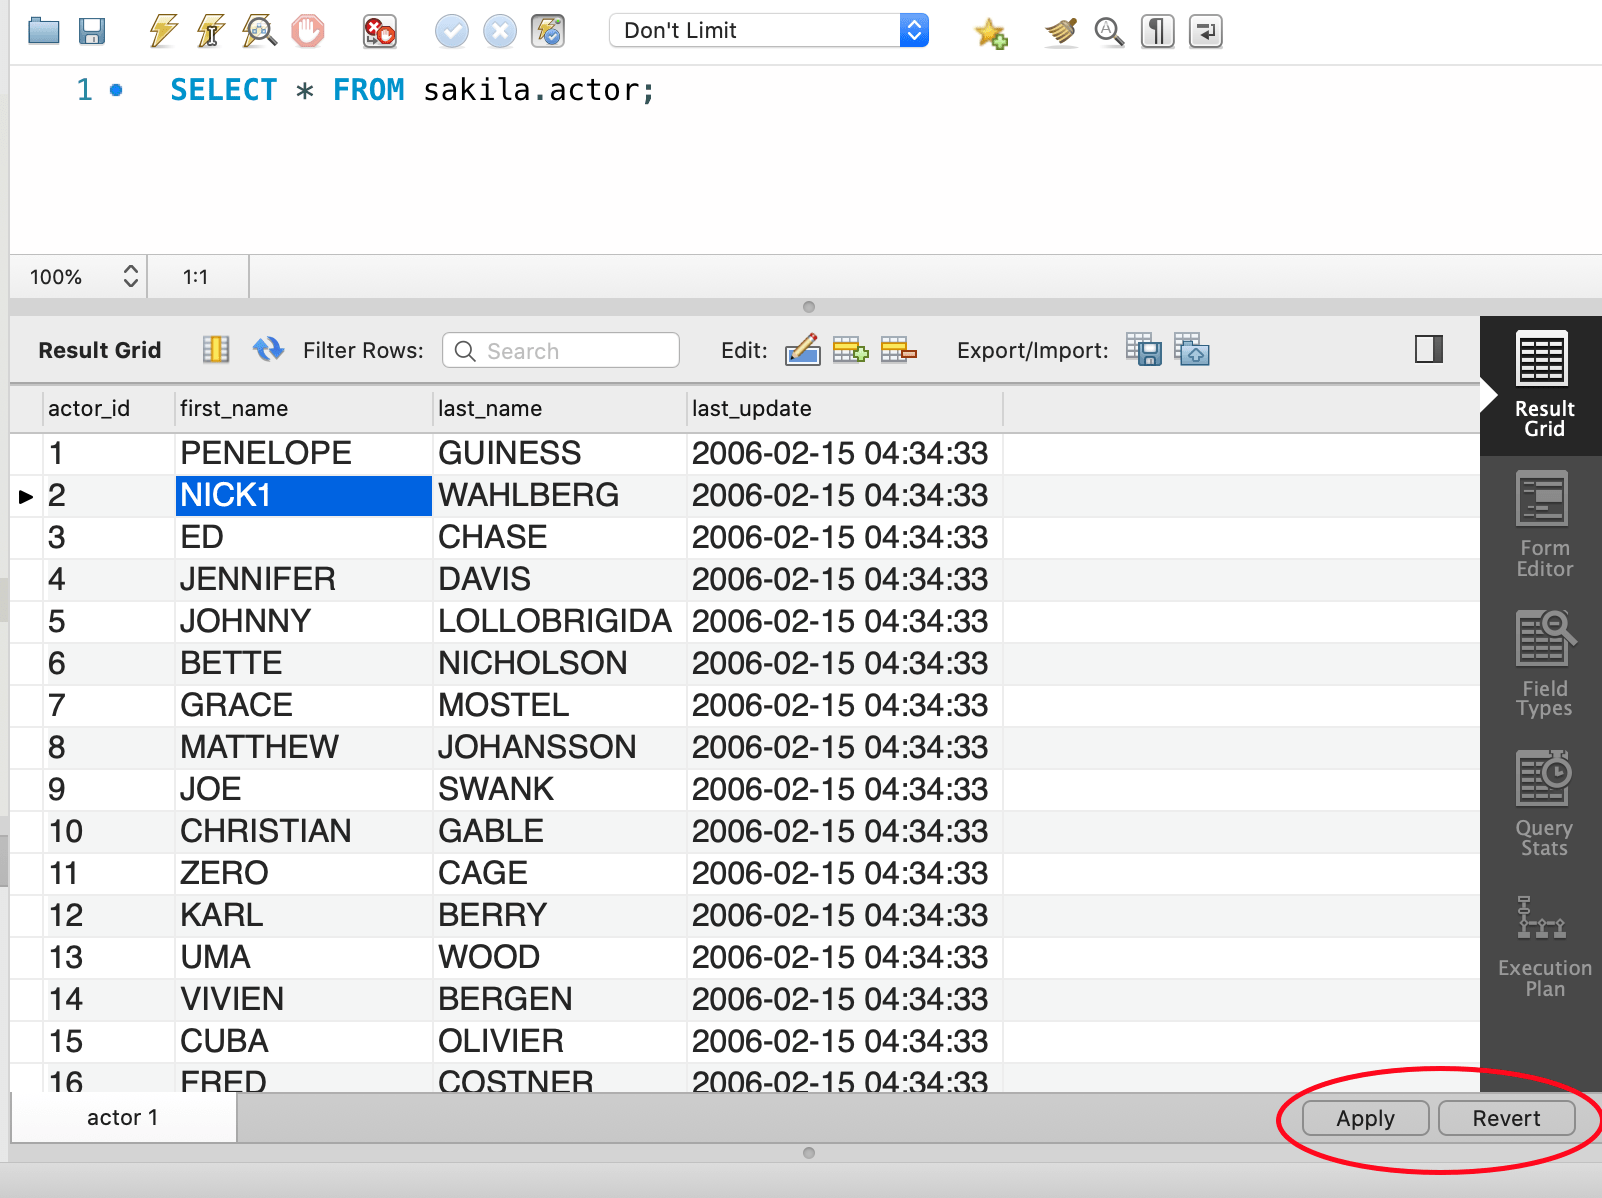Click line 1 statement marker dot

(x=116, y=90)
